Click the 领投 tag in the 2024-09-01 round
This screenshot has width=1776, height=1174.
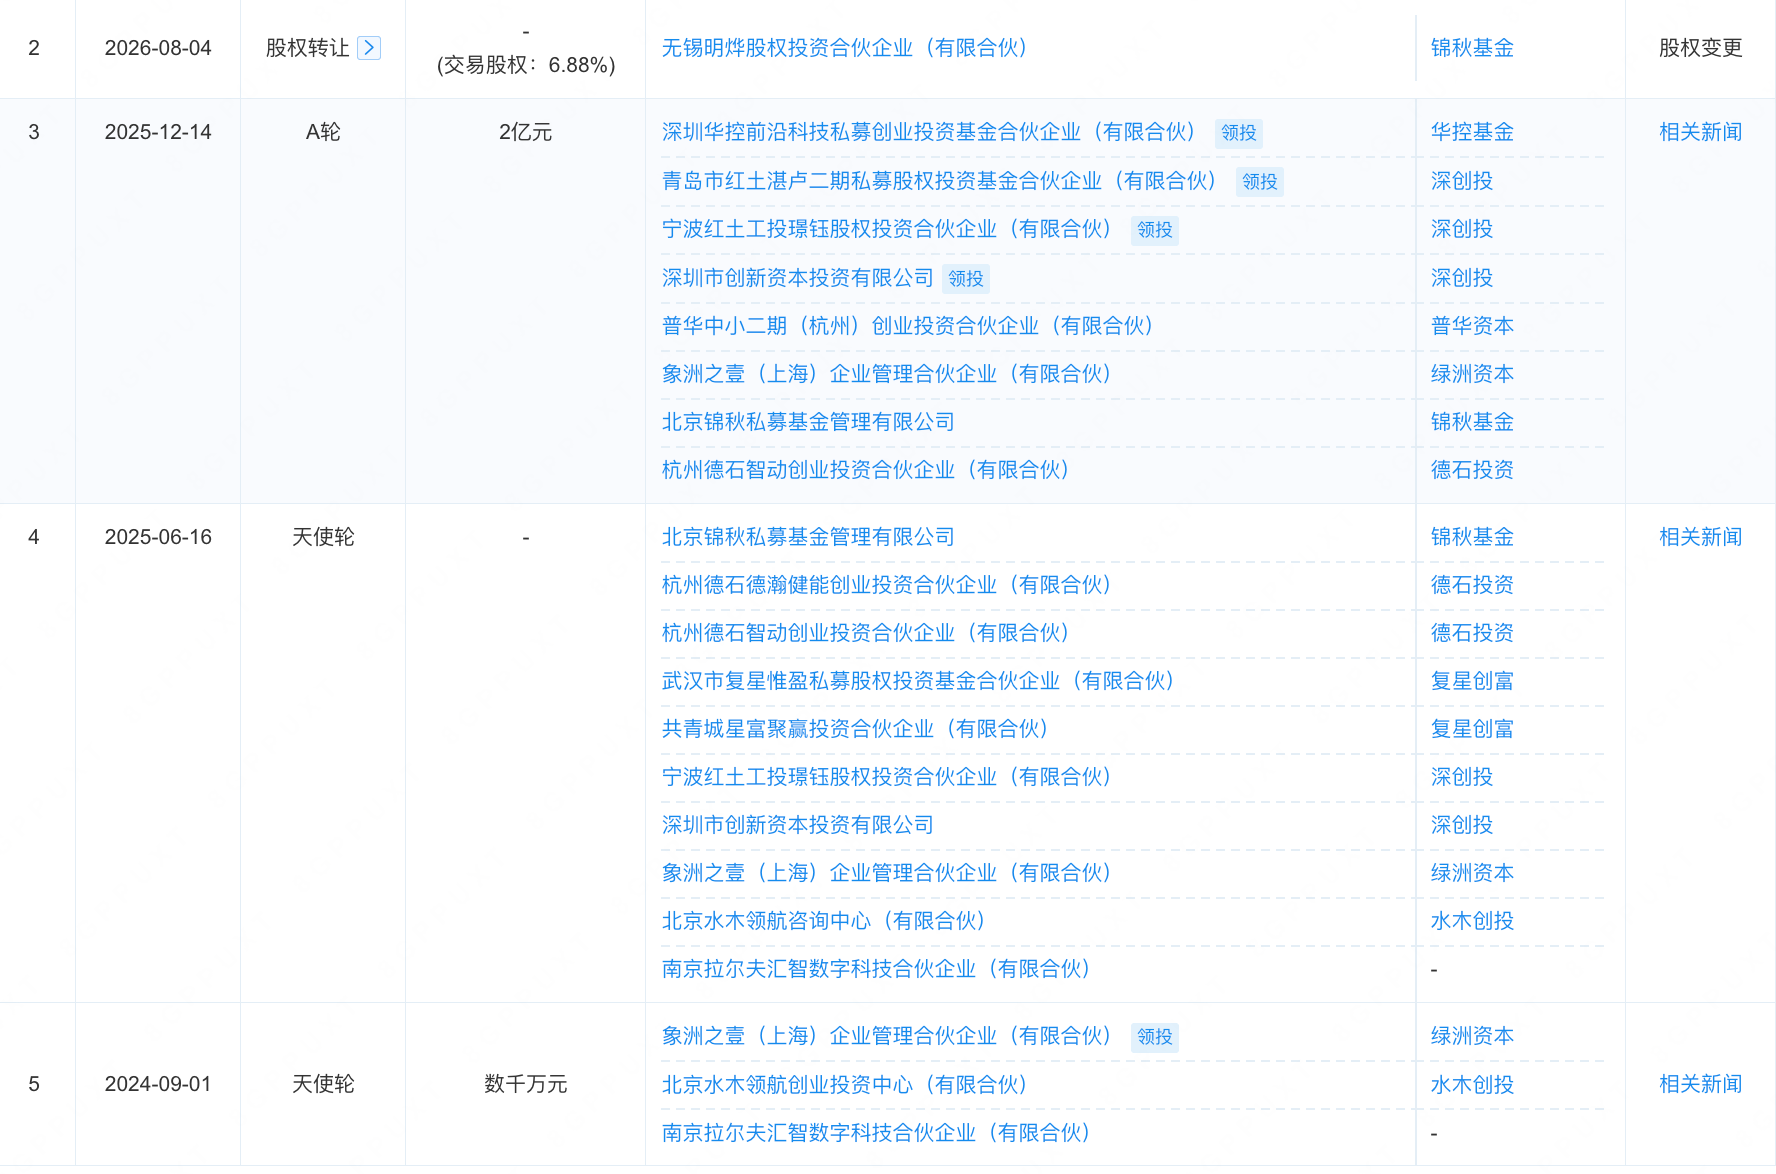(x=1154, y=1037)
